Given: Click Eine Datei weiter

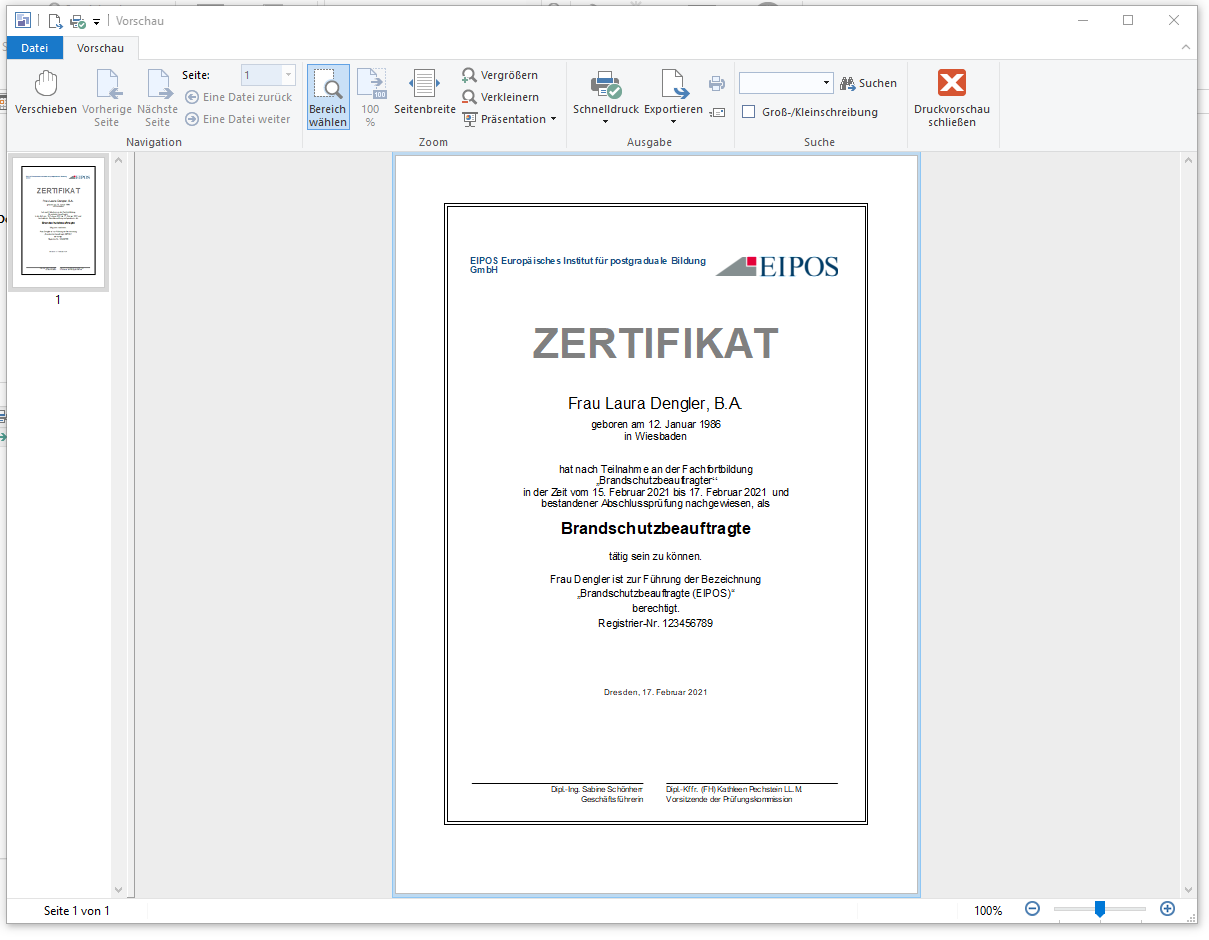Looking at the screenshot, I should click(238, 119).
